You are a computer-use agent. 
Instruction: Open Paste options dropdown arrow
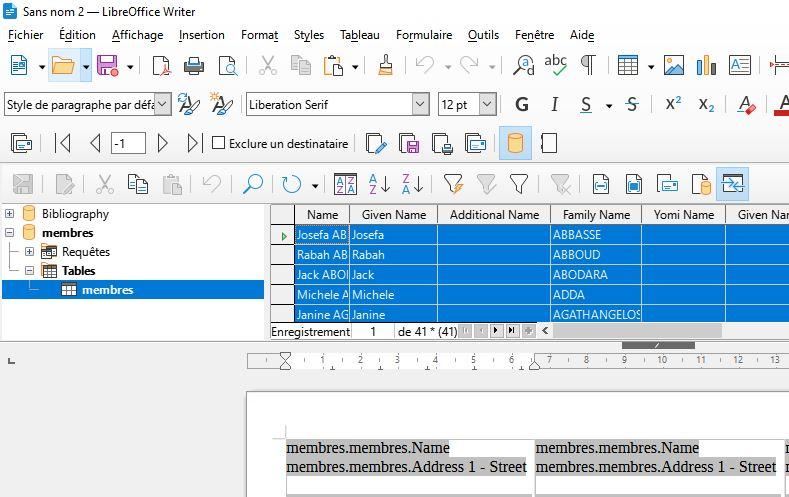point(355,66)
